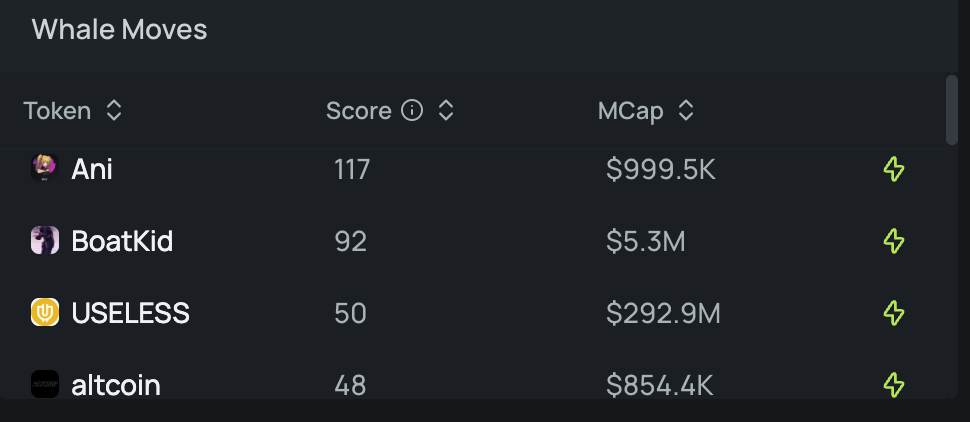The width and height of the screenshot is (970, 422).
Task: Open the altcoin token name
Action: tap(116, 385)
